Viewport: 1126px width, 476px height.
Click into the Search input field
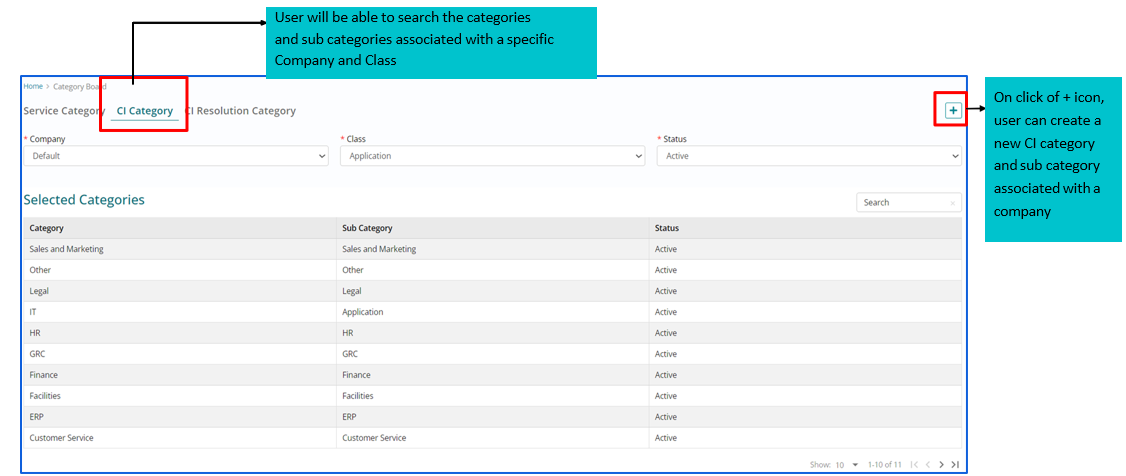pos(900,203)
